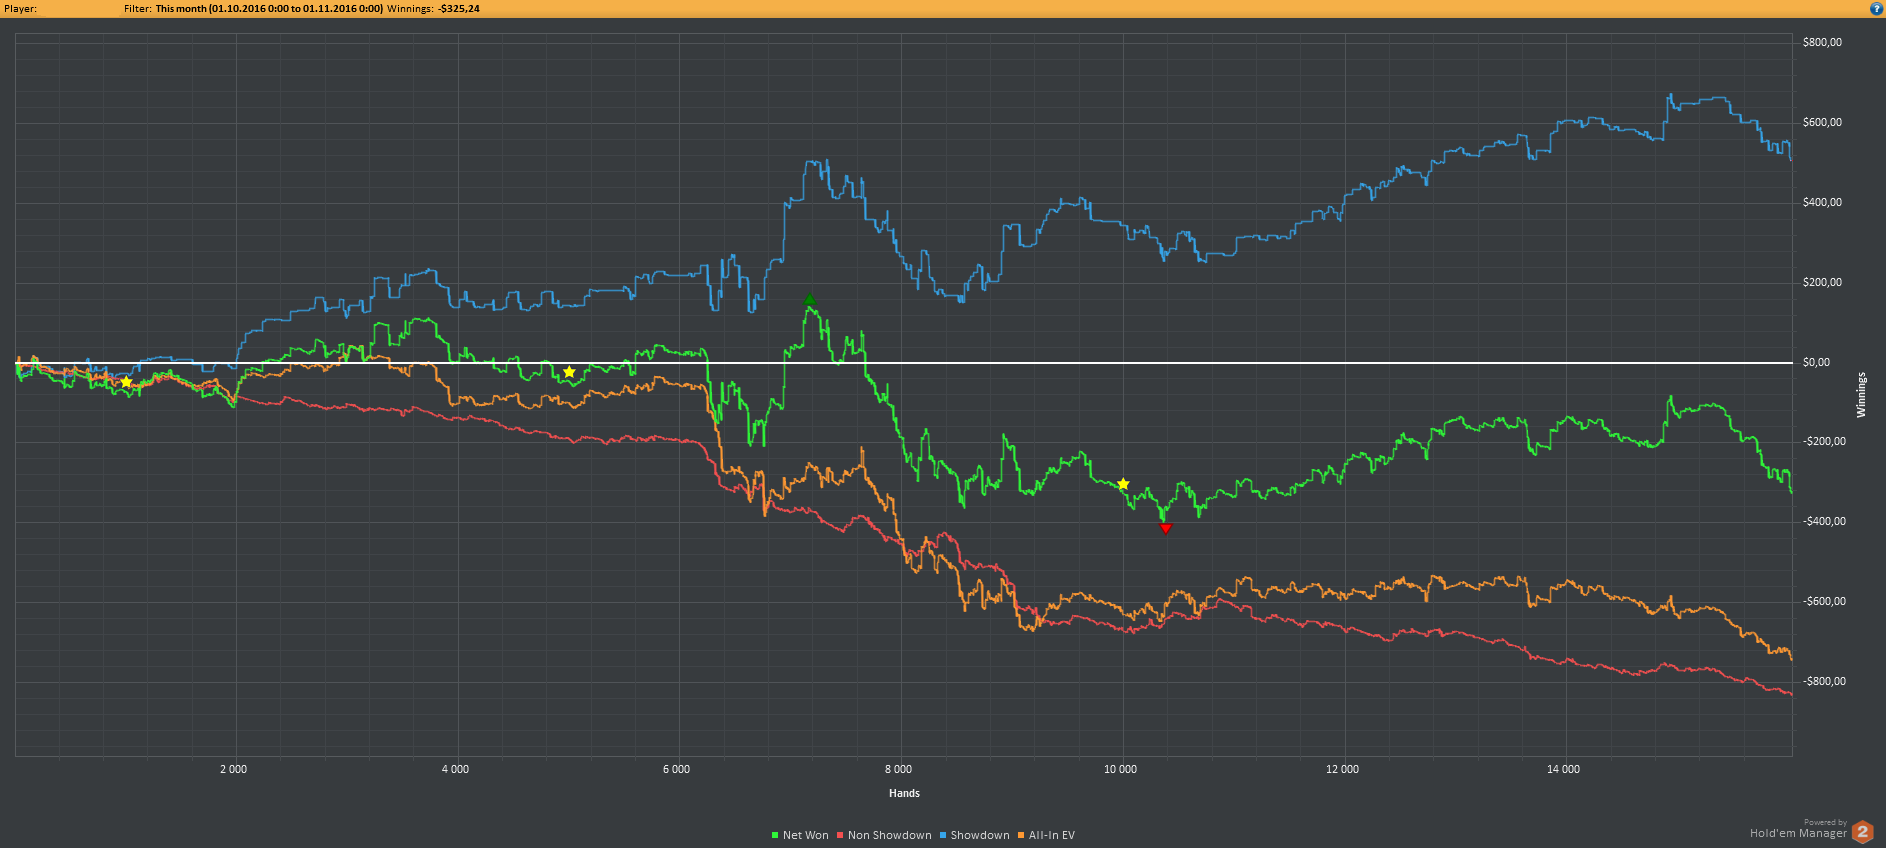The height and width of the screenshot is (848, 1886).
Task: Select the yellow star near 10 000 hands
Action: [1123, 484]
